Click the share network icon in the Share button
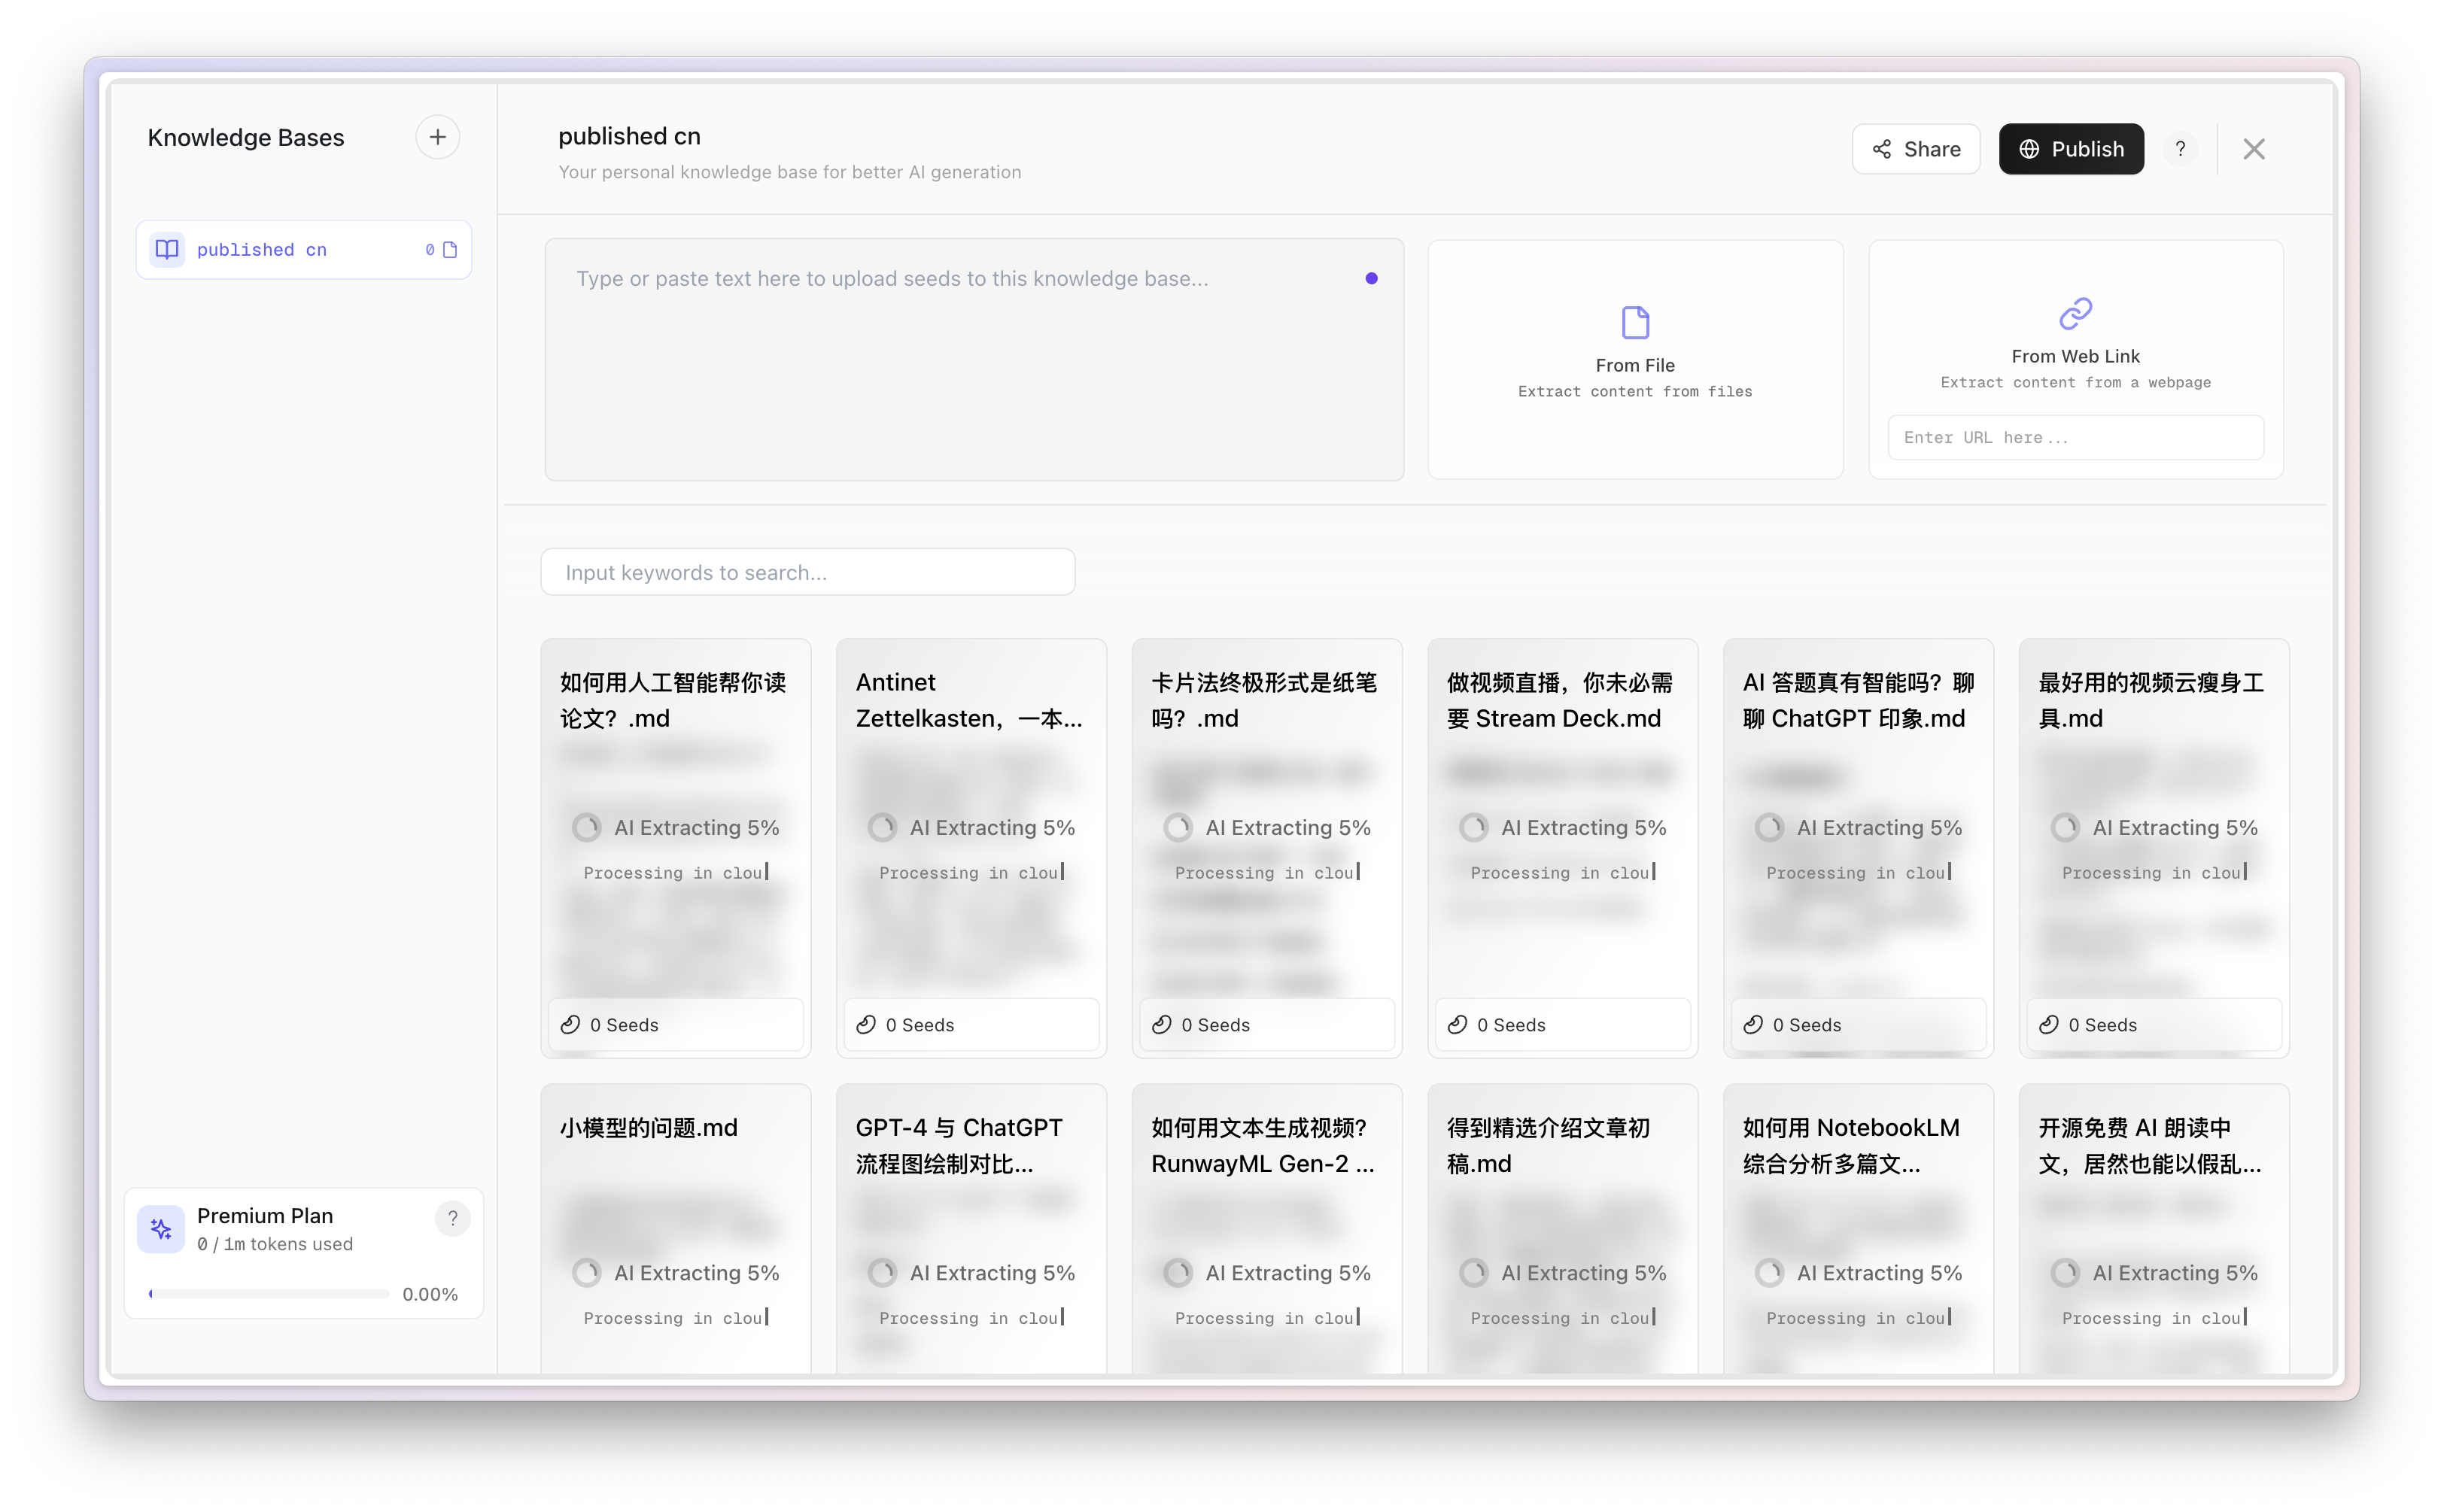Image resolution: width=2444 pixels, height=1512 pixels. [x=1882, y=148]
